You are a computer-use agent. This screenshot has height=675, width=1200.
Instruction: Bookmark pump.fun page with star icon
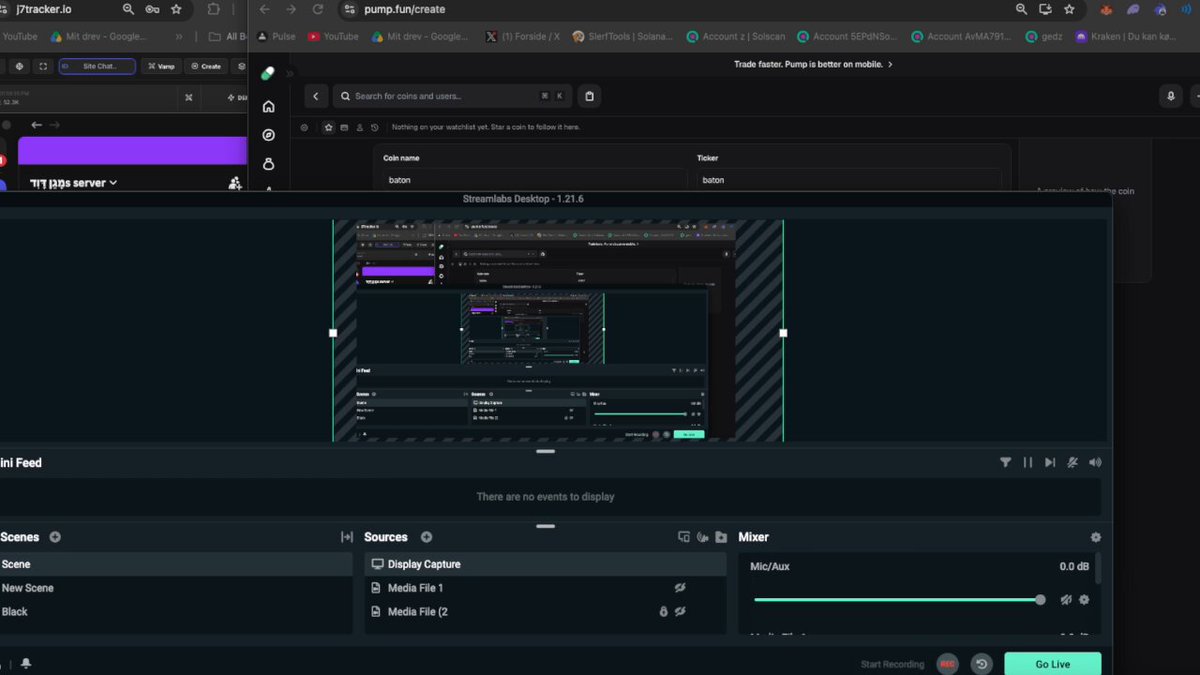1069,9
